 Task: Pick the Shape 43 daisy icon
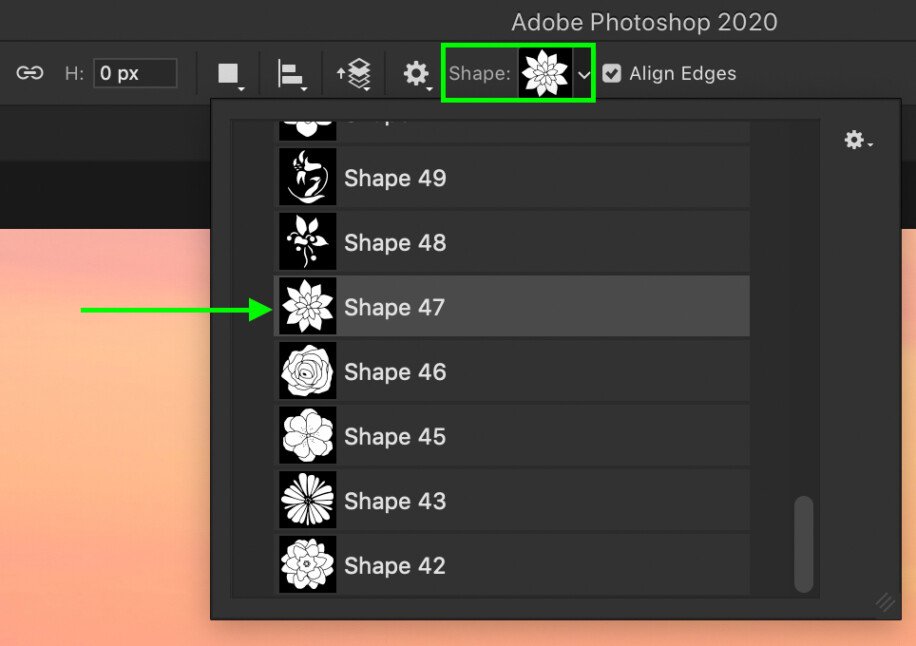coord(307,500)
